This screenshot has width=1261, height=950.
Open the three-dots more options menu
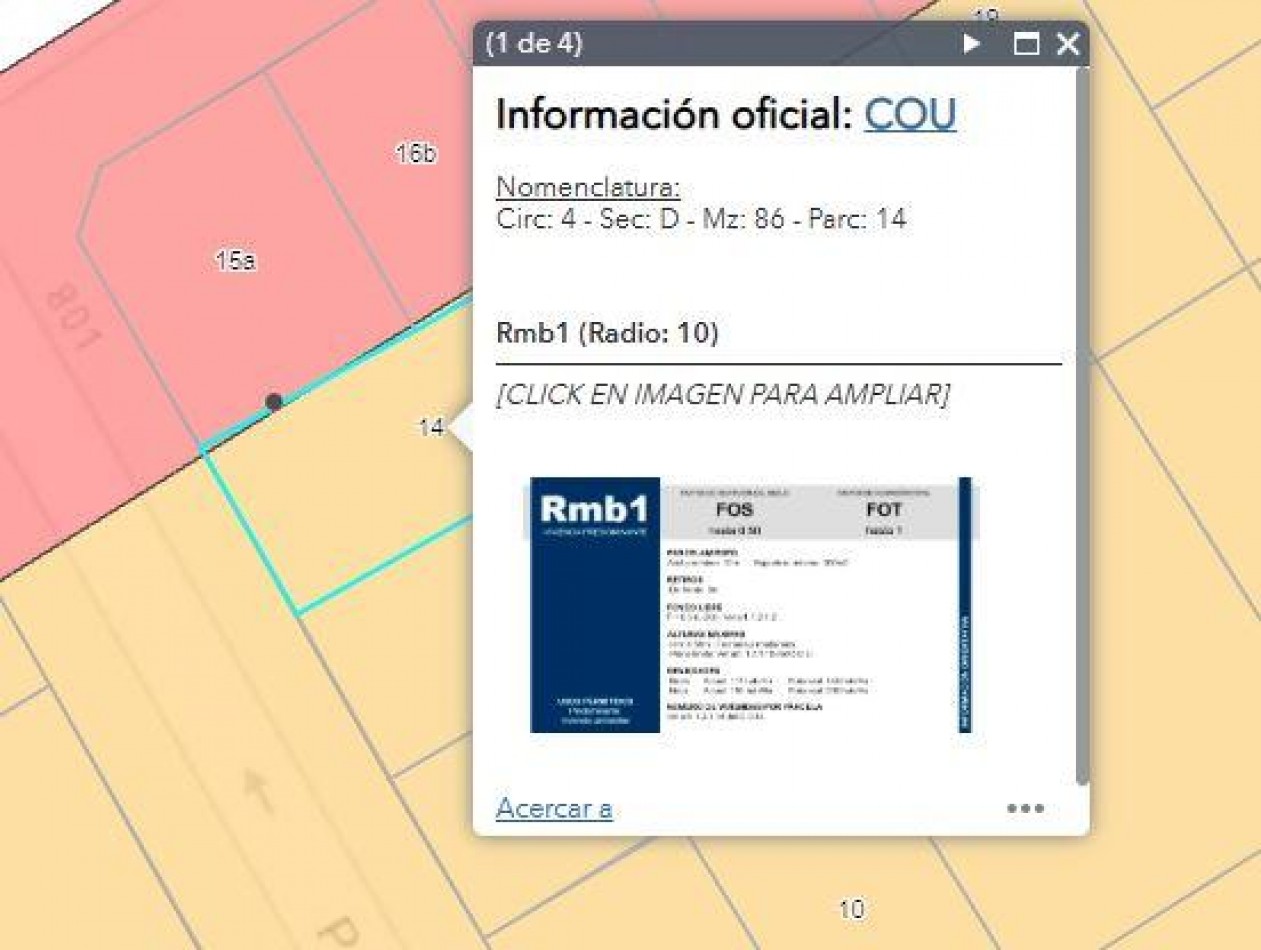pos(1025,808)
